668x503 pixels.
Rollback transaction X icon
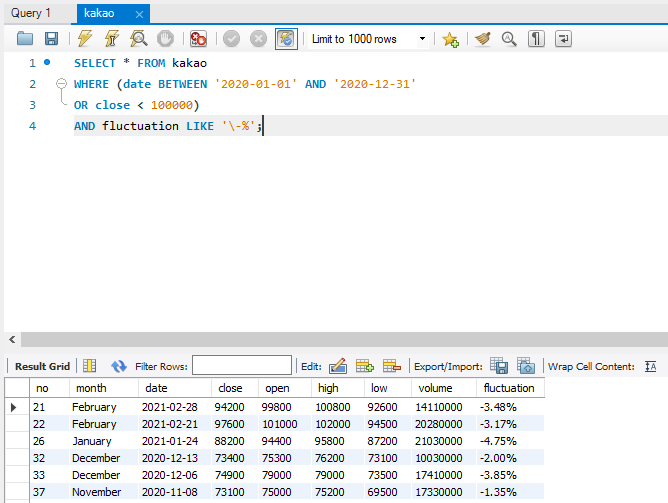pos(258,39)
